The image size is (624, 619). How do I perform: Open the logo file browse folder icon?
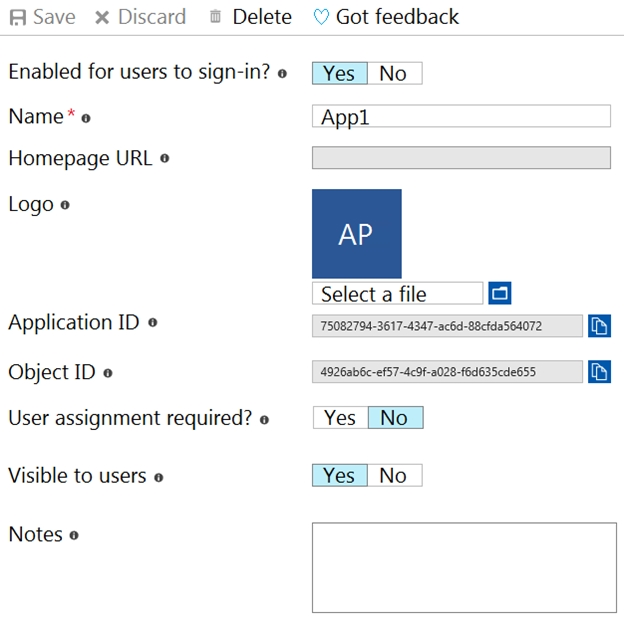499,293
